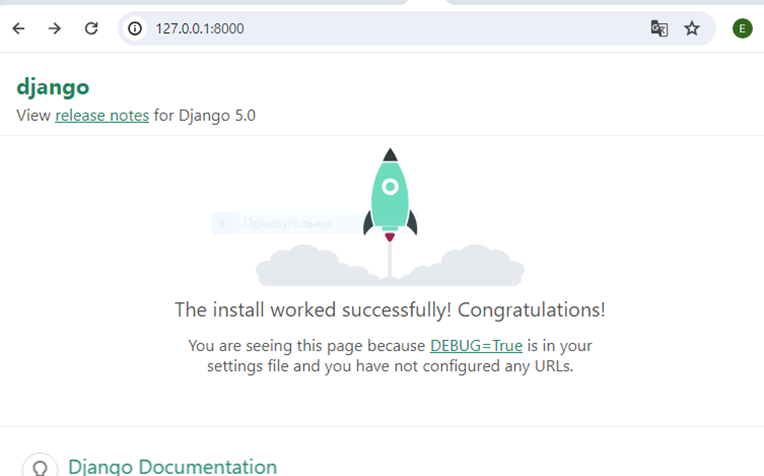Reload the page with the refresh icon
Image resolution: width=764 pixels, height=476 pixels.
(91, 29)
